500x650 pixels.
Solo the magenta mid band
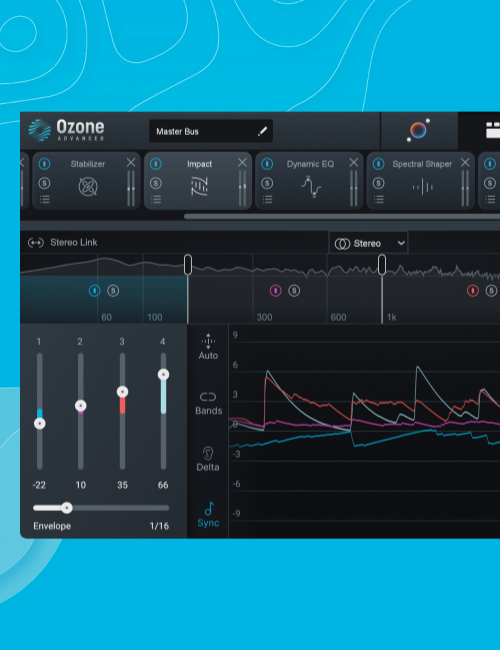294,291
